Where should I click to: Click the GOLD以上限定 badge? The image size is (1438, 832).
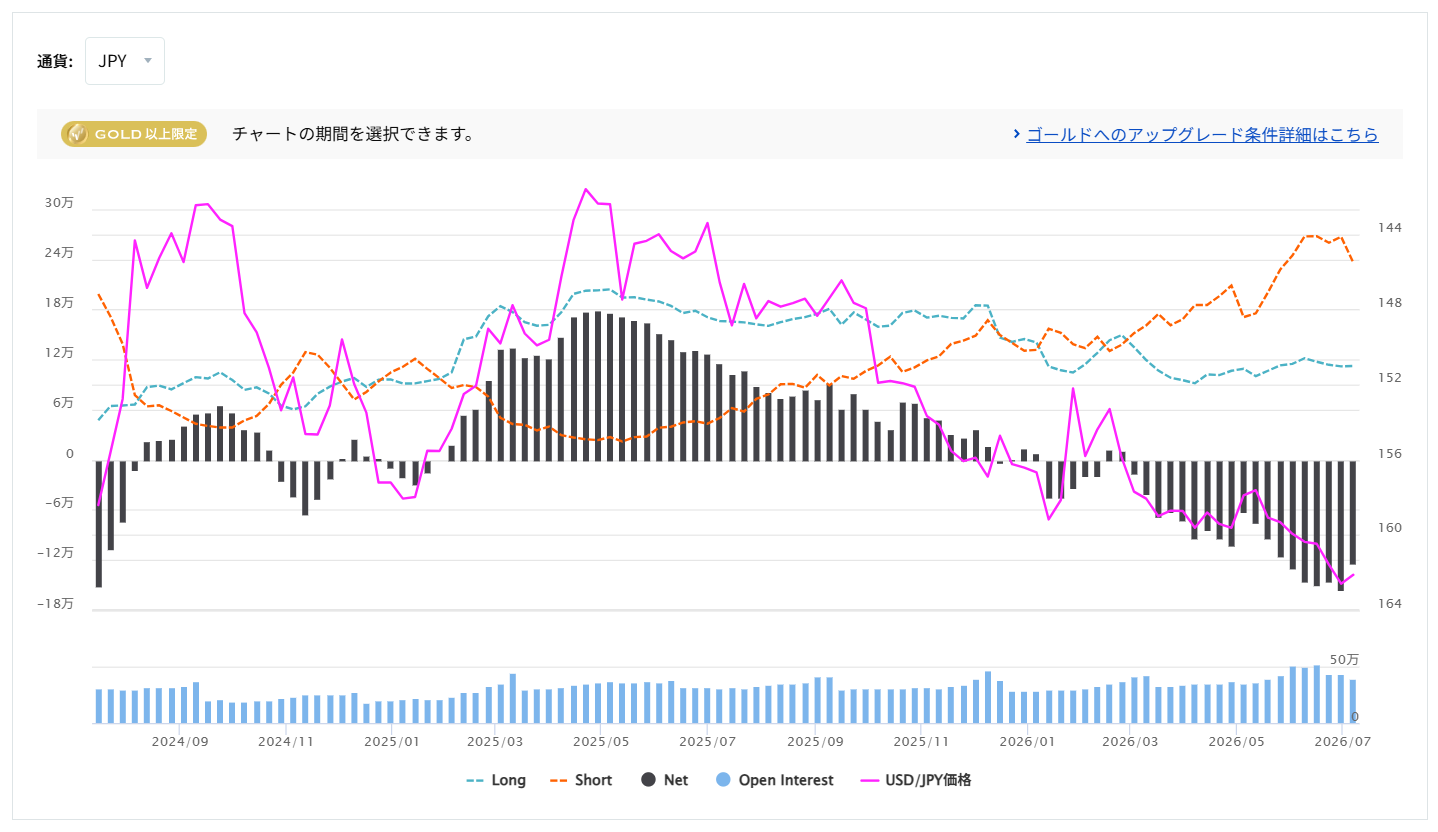pos(134,134)
